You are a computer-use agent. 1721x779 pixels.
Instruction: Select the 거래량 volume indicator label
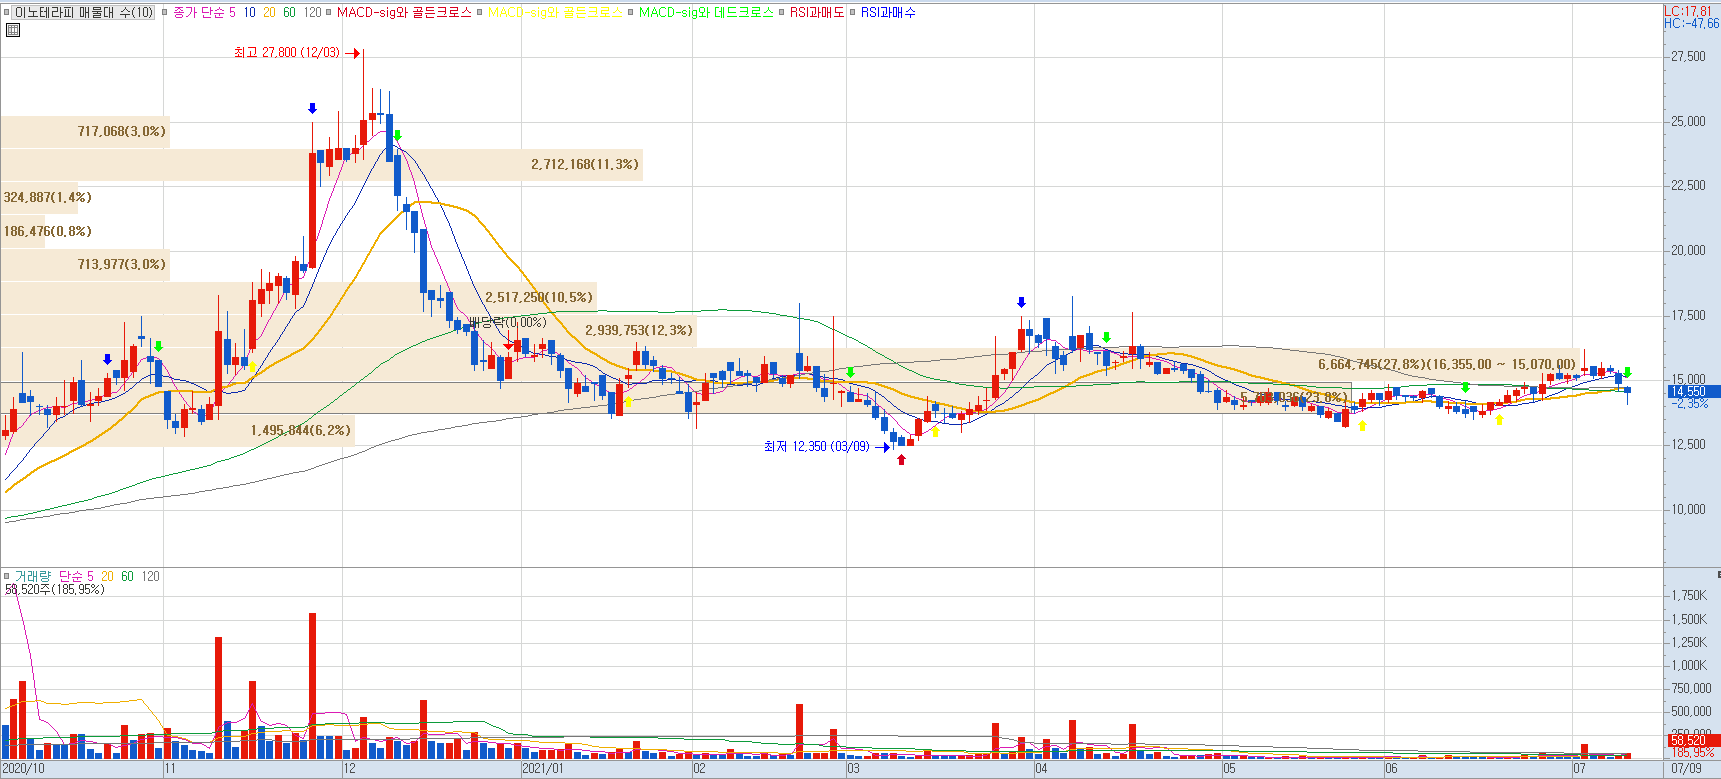[32, 576]
